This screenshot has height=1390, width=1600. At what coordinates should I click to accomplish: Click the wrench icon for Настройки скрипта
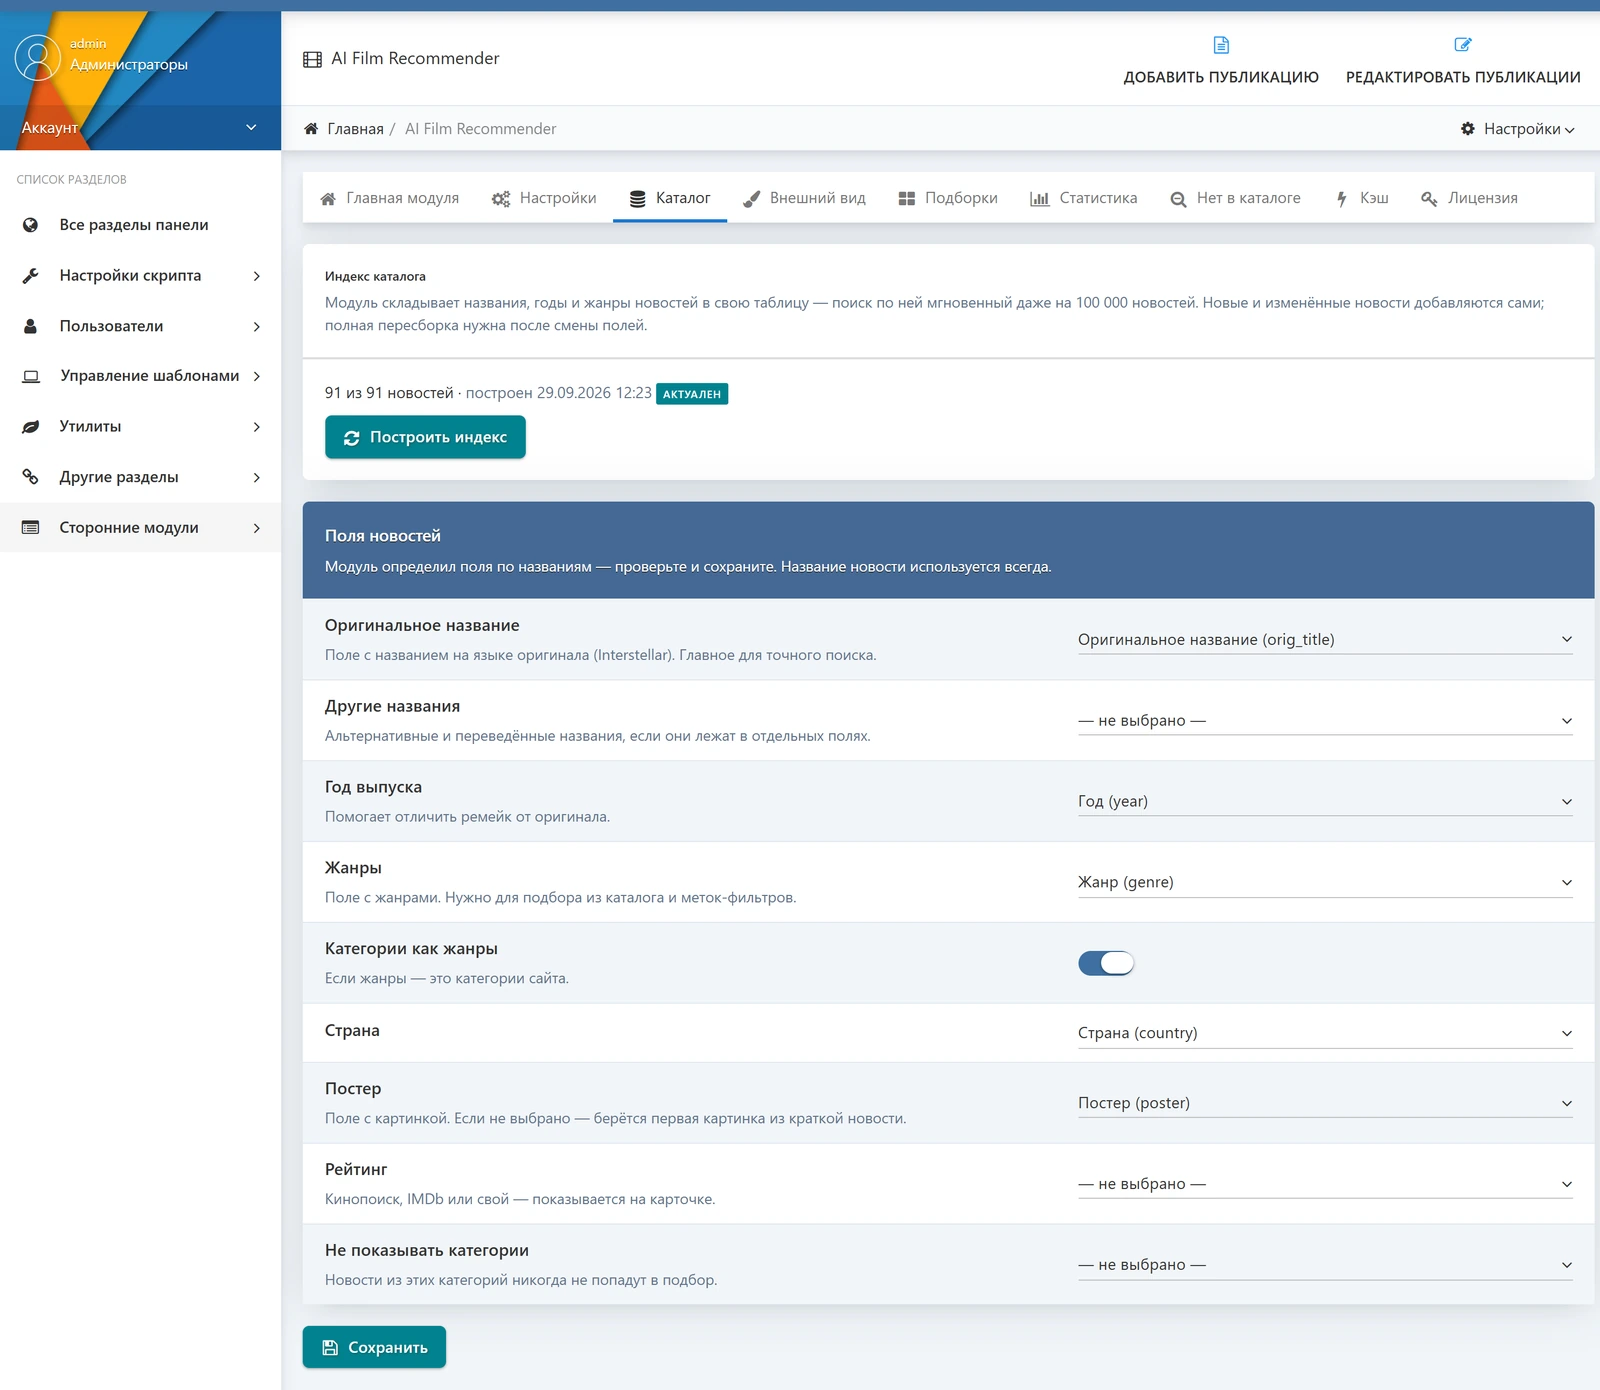pyautogui.click(x=31, y=276)
